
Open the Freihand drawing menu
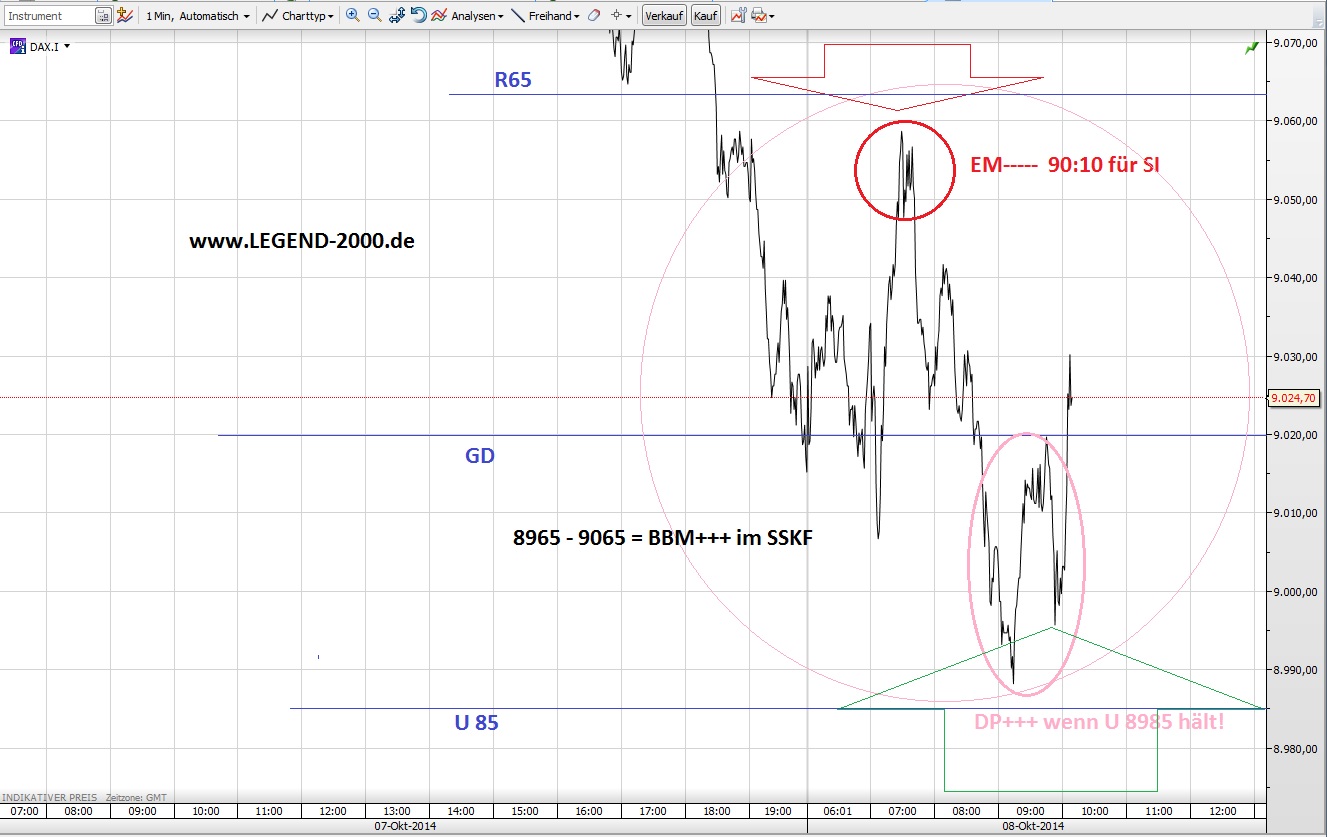(x=551, y=15)
